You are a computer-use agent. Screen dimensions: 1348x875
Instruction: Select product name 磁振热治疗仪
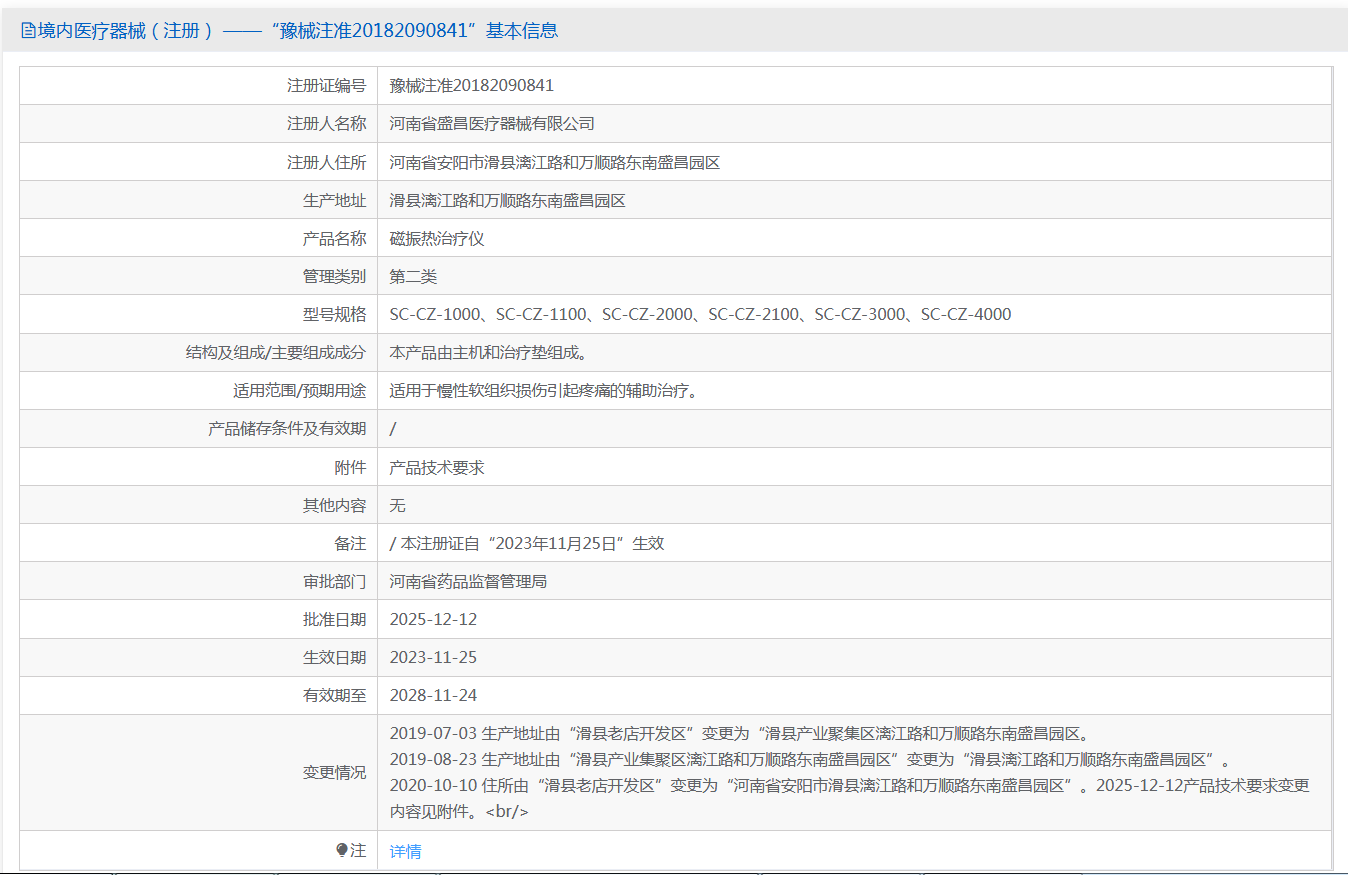click(436, 238)
